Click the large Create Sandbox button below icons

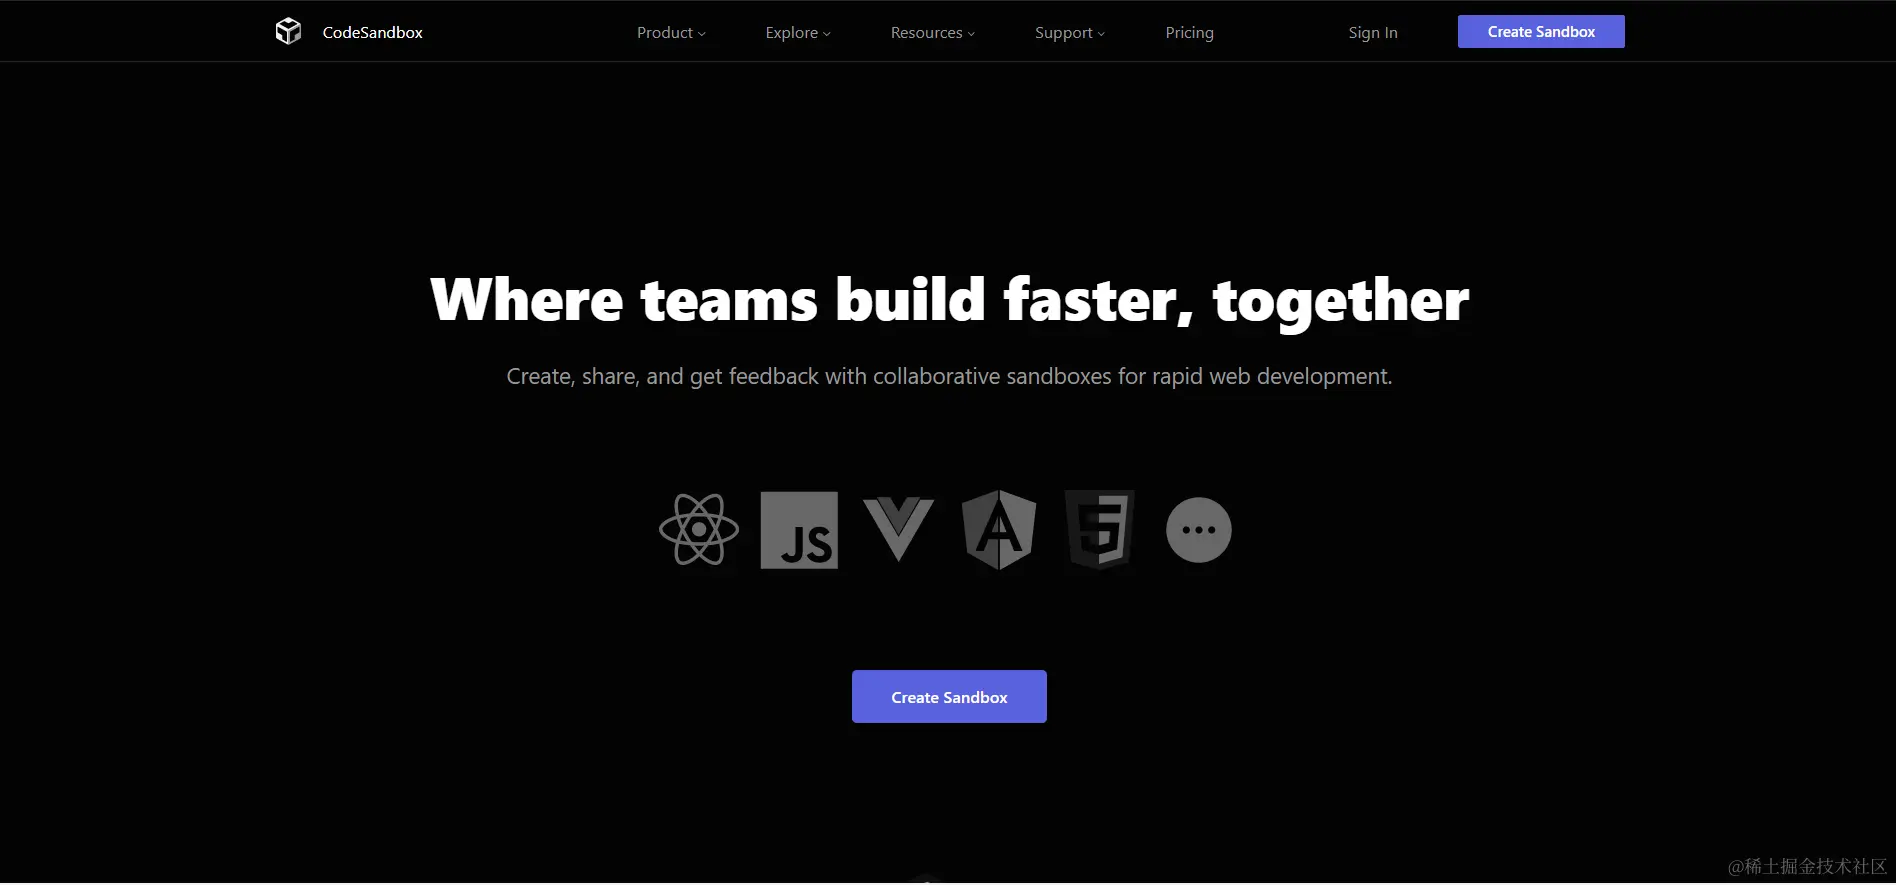[x=949, y=697]
